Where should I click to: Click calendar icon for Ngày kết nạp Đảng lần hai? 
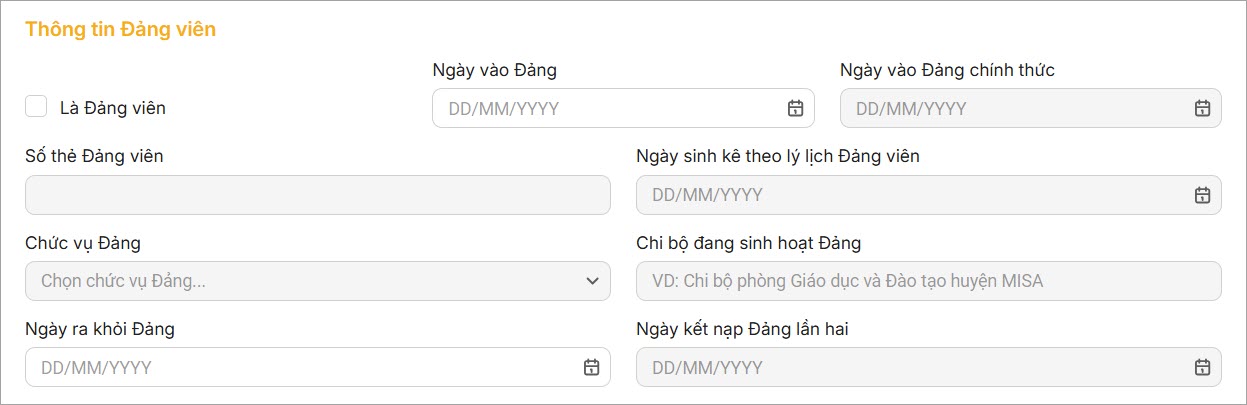(1202, 367)
